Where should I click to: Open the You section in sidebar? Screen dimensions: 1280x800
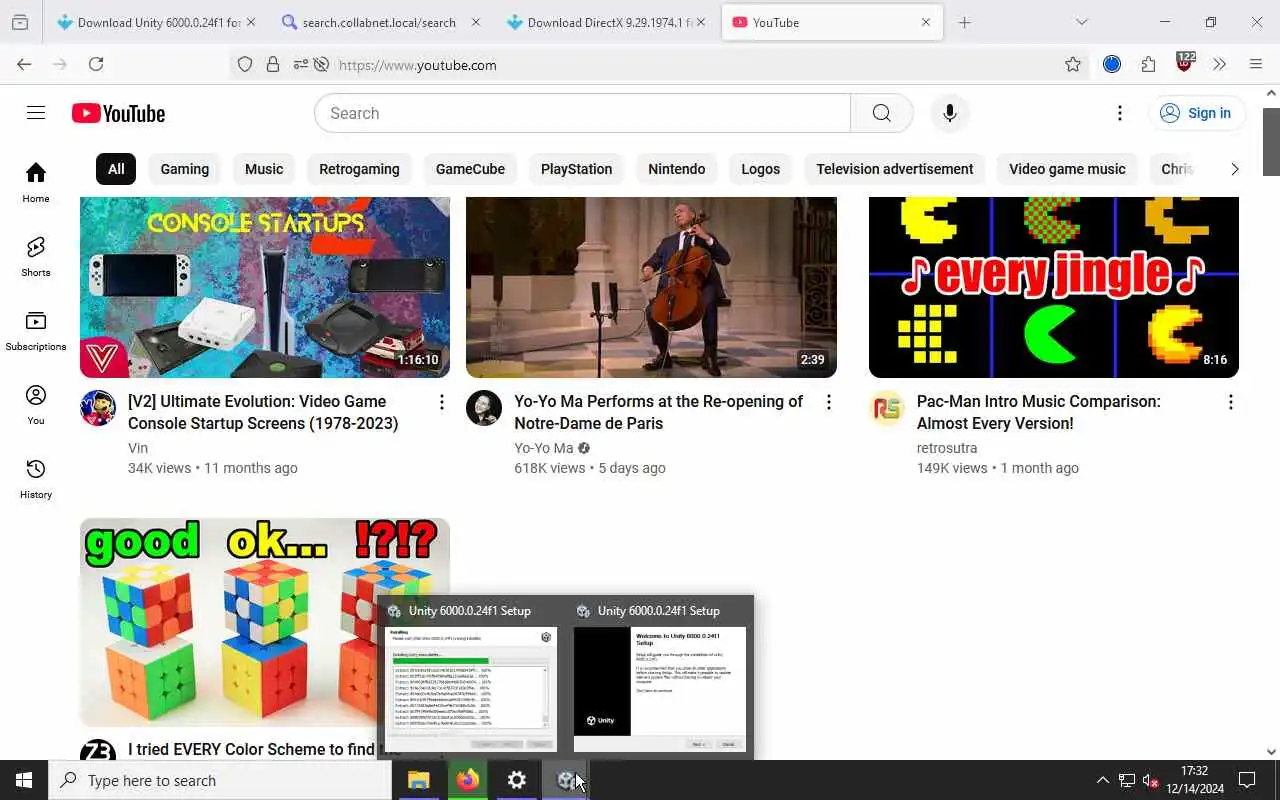tap(36, 404)
